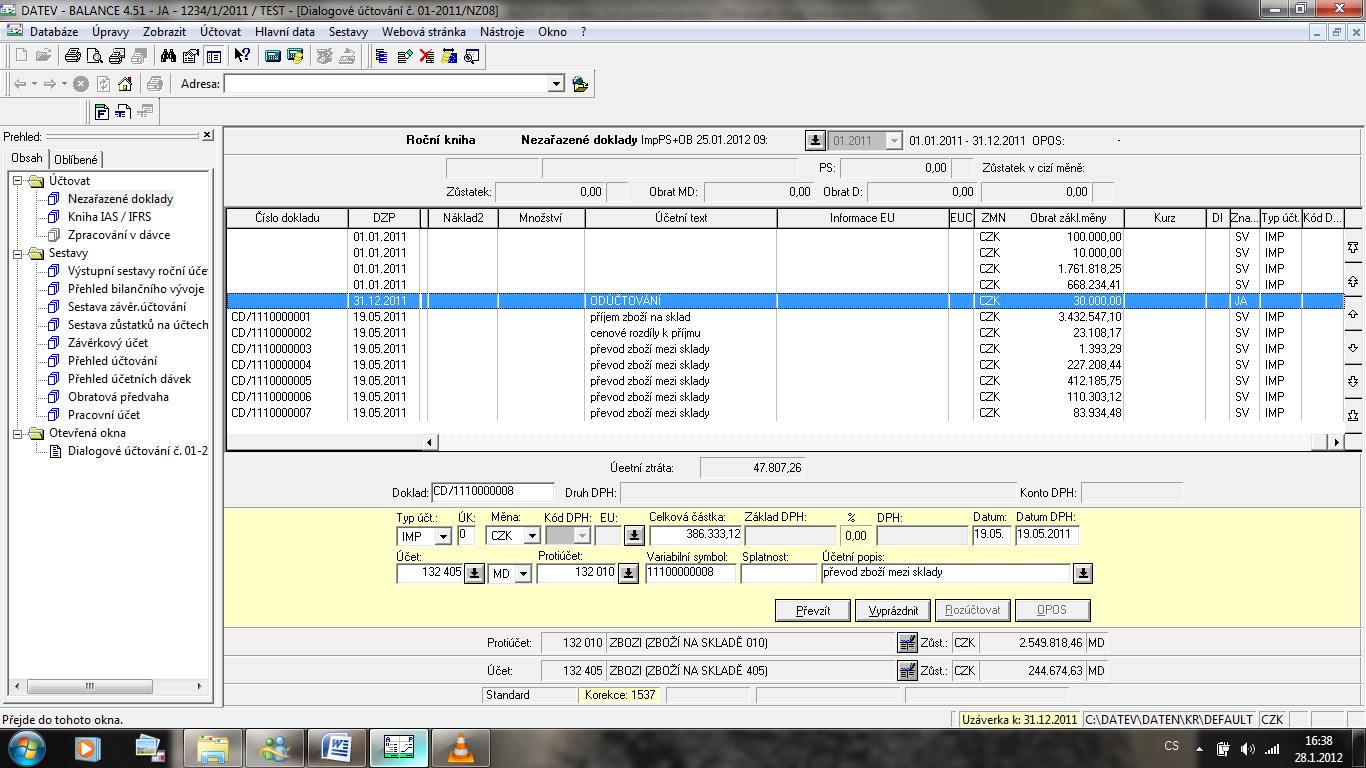Click the Účet 132 405 lookup arrow button

point(475,574)
